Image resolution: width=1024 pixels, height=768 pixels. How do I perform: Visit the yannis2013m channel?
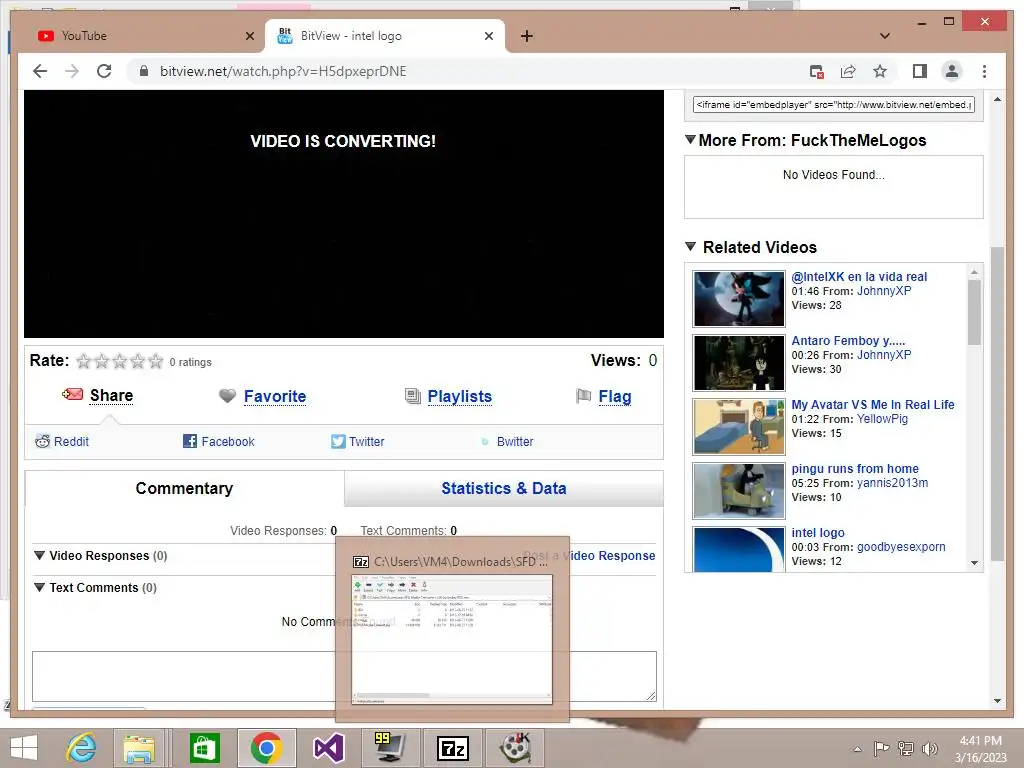[x=892, y=483]
